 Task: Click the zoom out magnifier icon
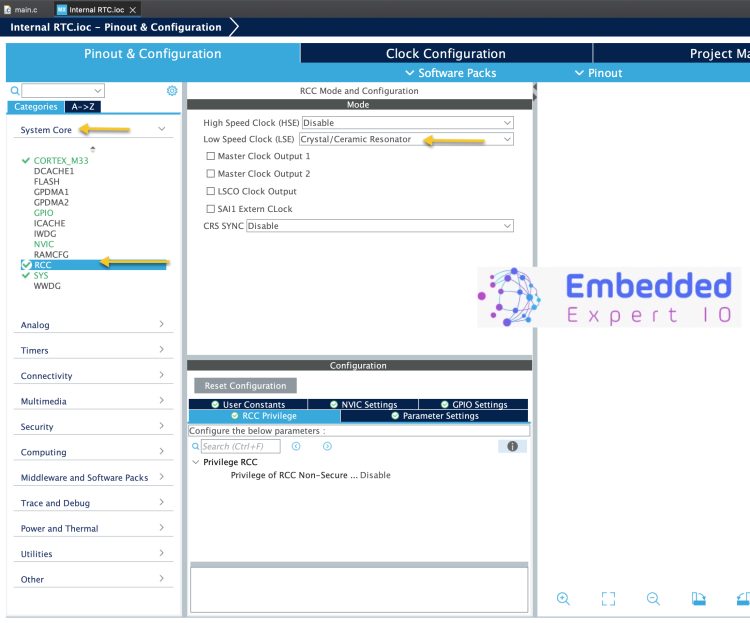point(653,599)
